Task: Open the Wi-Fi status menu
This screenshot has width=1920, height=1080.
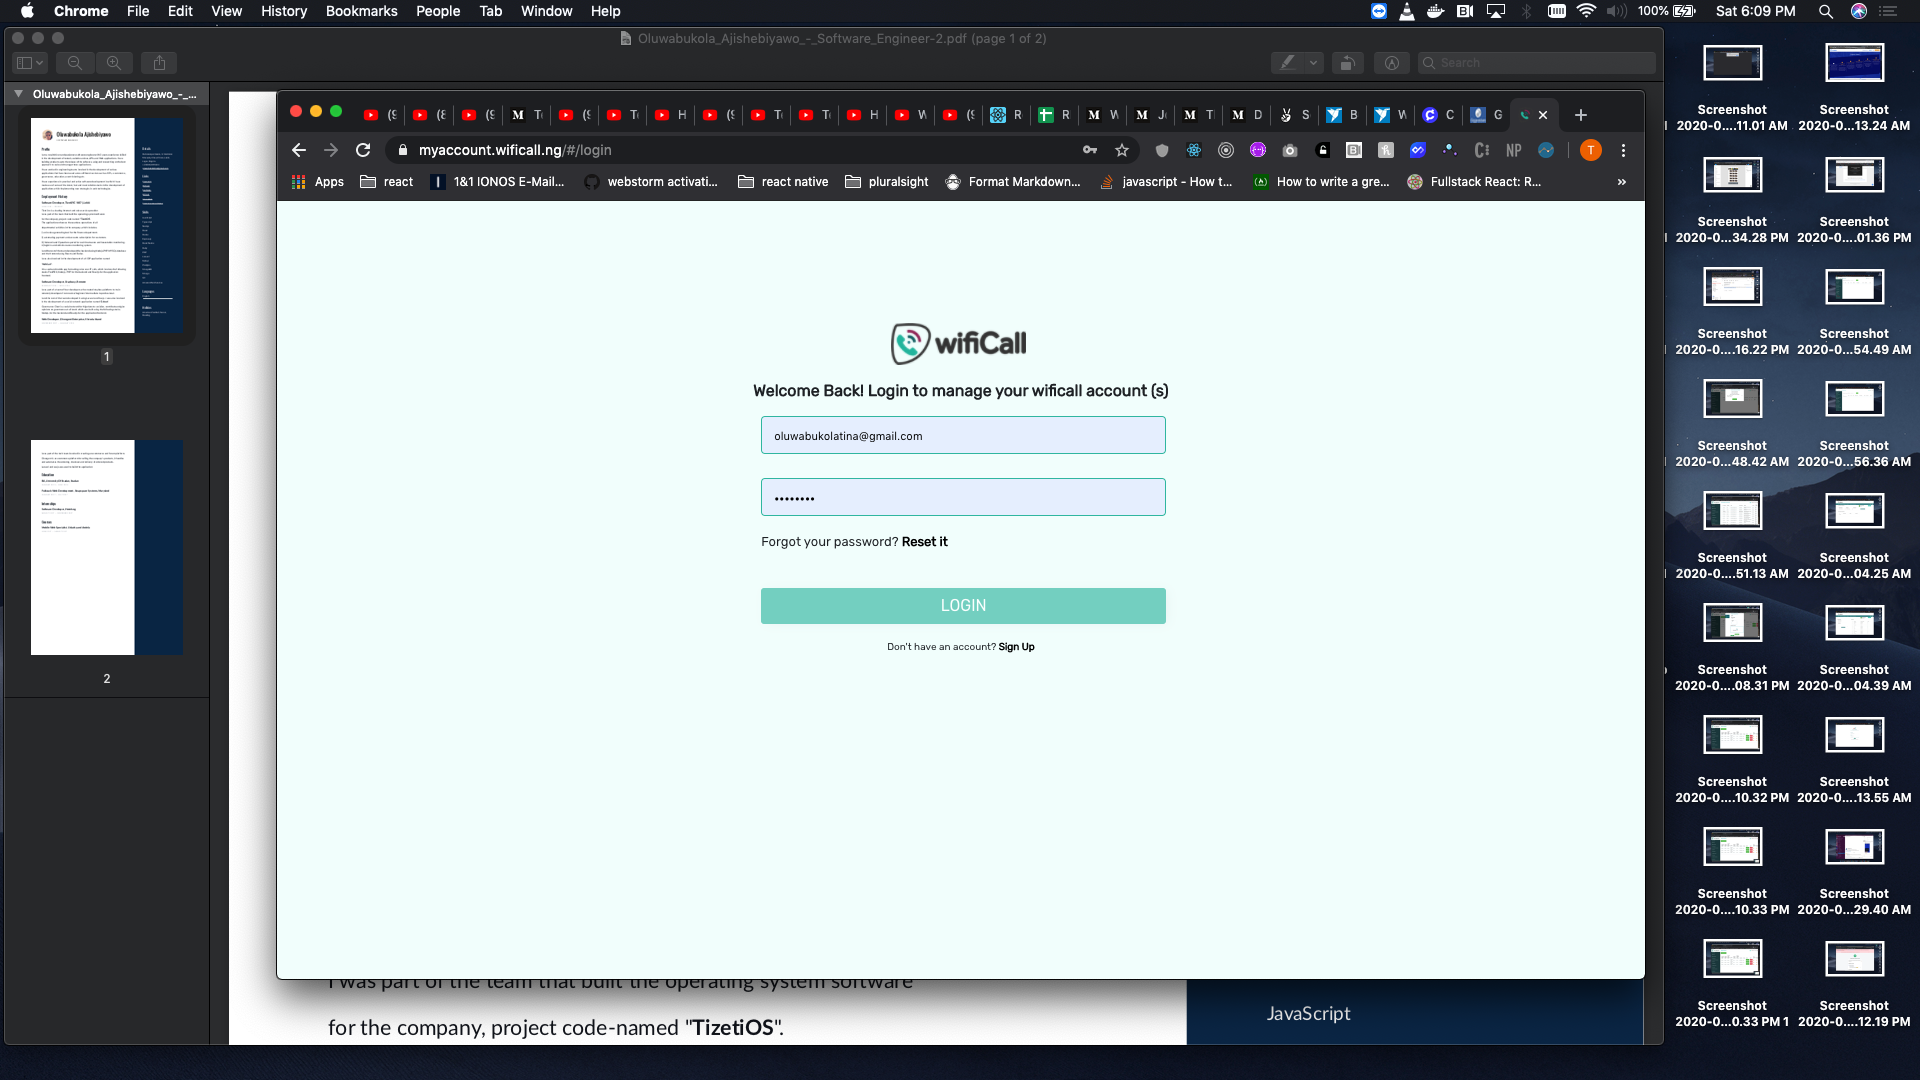Action: pos(1587,11)
